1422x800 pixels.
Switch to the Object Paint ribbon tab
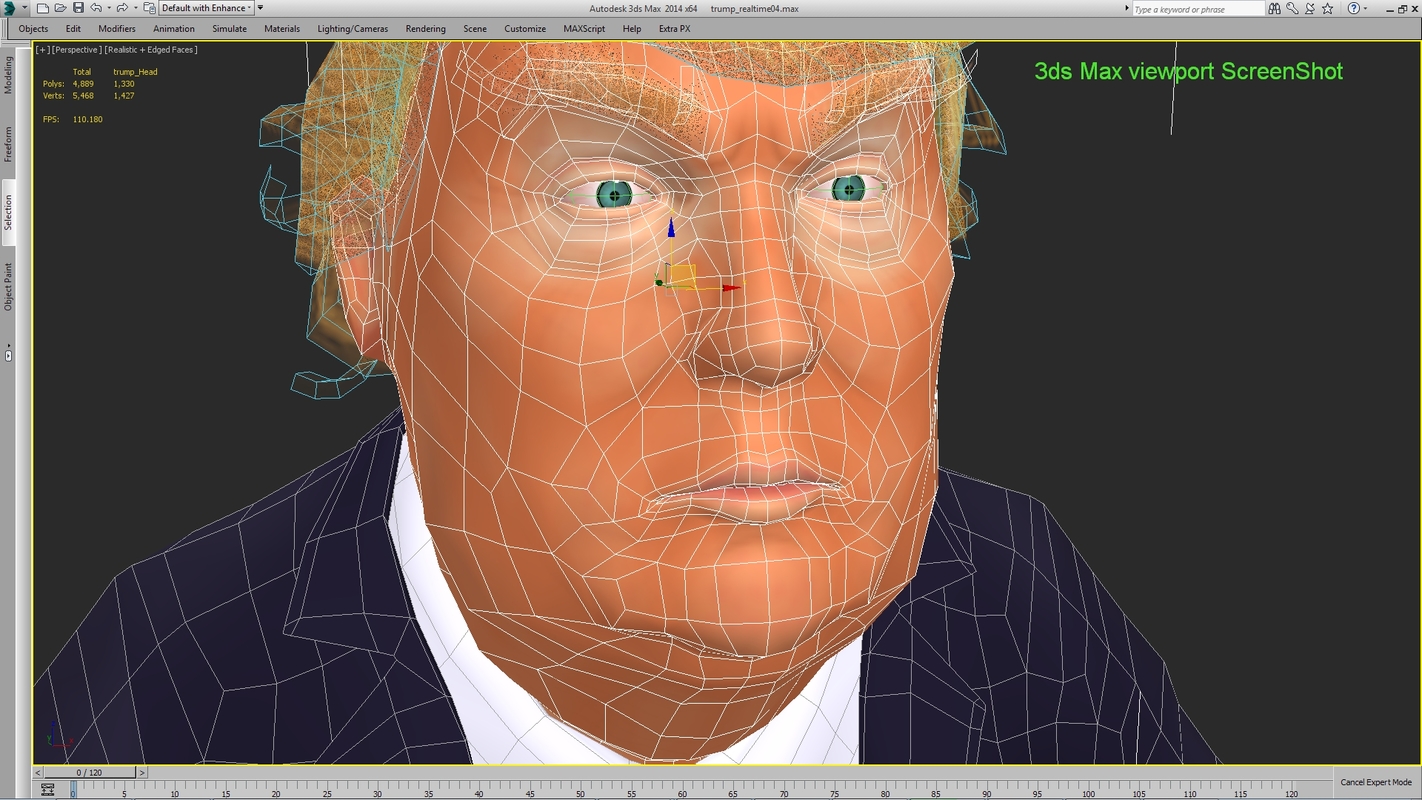(x=8, y=286)
